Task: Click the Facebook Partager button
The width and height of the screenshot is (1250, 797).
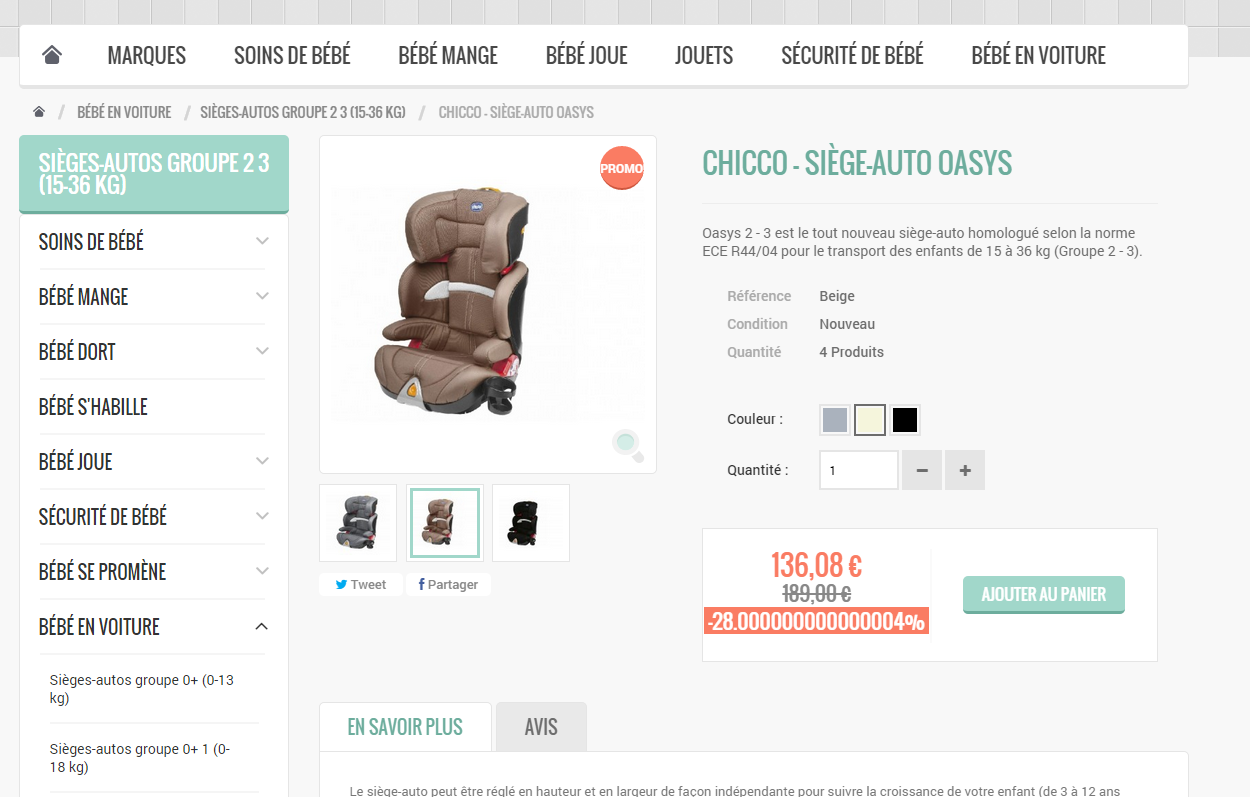Action: (448, 584)
